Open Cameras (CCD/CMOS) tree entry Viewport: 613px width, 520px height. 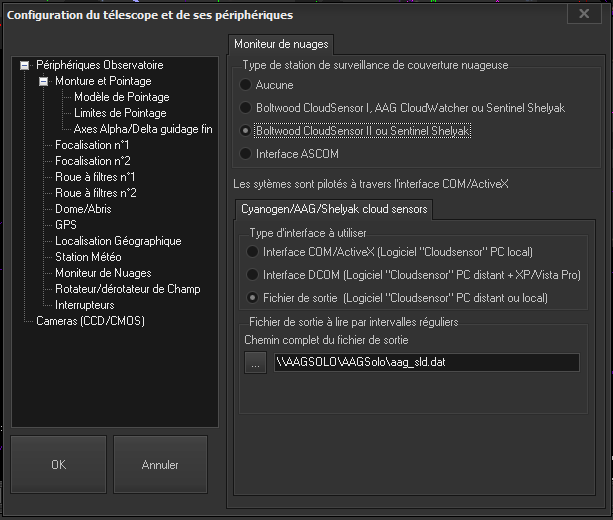89,321
